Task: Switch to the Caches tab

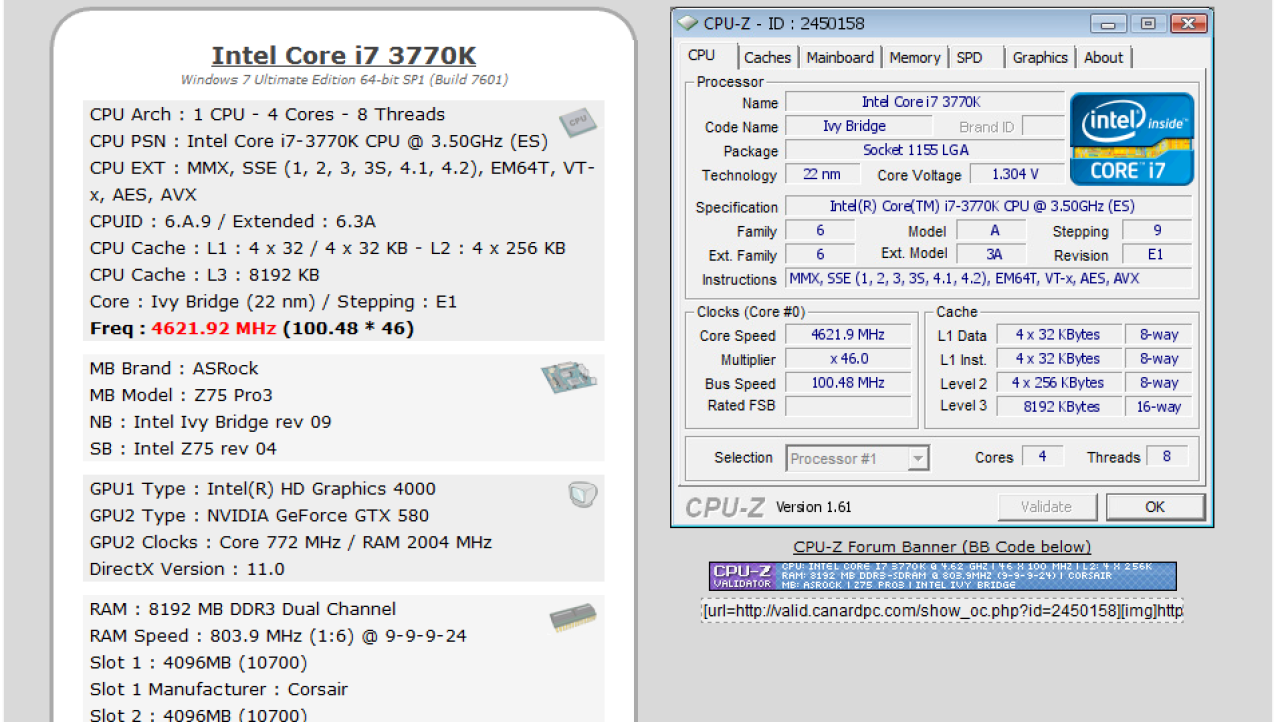Action: pyautogui.click(x=768, y=58)
